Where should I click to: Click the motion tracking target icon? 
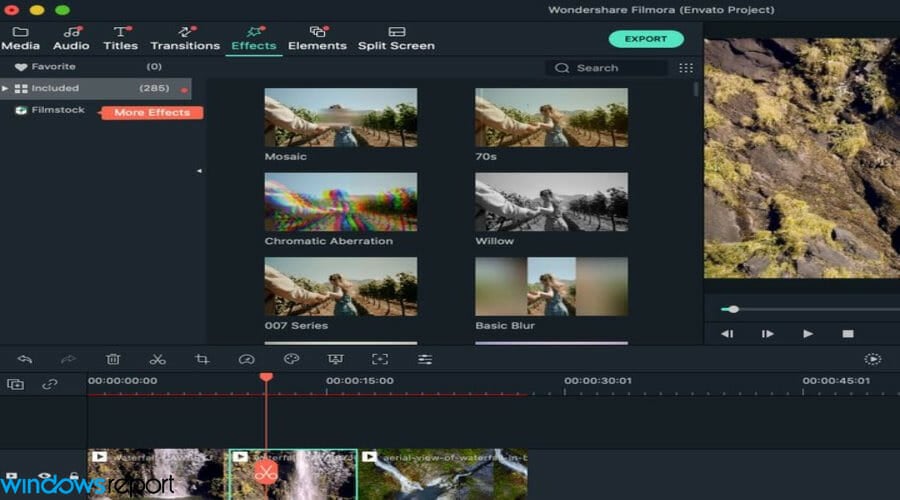tap(380, 359)
